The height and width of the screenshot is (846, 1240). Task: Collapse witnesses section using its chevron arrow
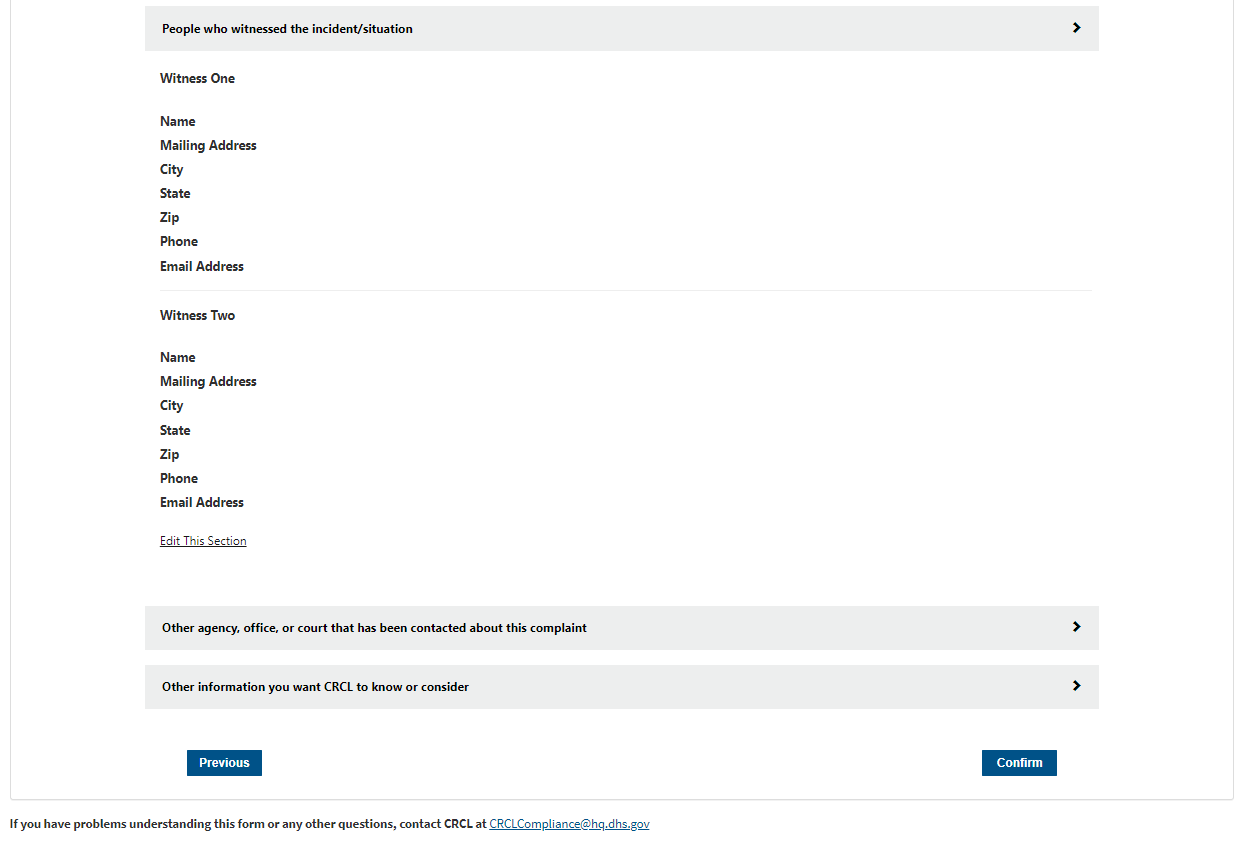pos(1076,28)
